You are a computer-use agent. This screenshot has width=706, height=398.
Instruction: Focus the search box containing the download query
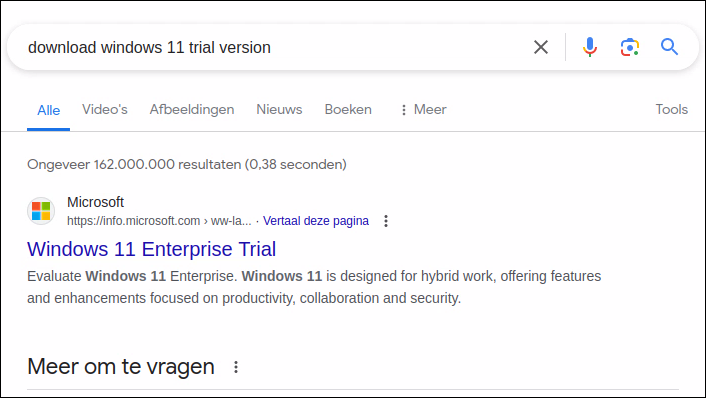[x=270, y=47]
